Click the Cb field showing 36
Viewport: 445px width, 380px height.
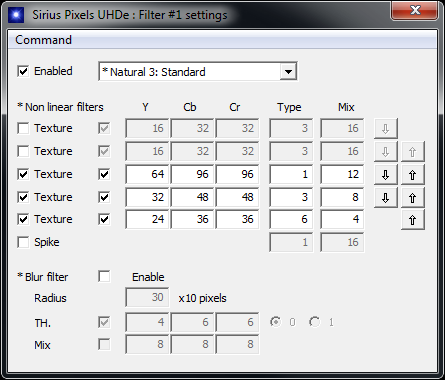click(x=192, y=219)
